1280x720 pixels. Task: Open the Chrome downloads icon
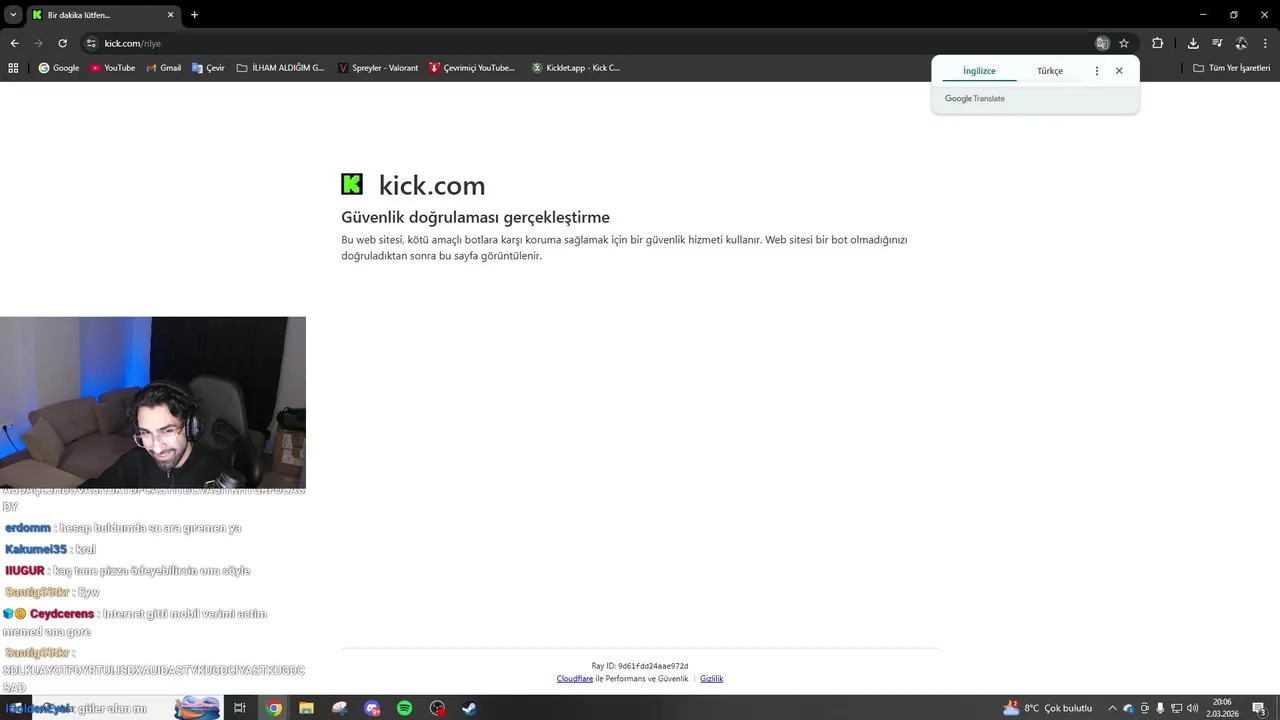(1193, 43)
